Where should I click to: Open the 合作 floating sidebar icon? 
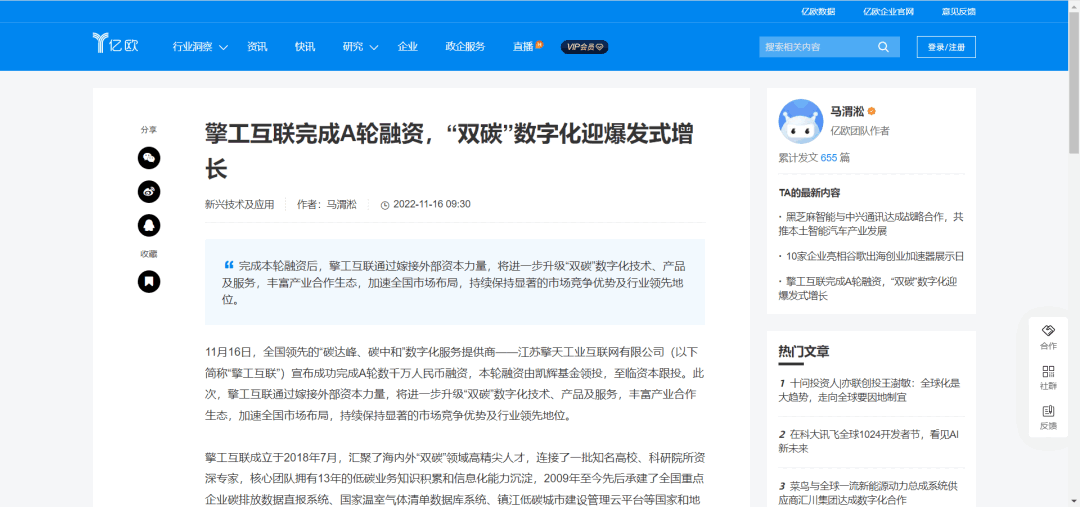(x=1048, y=338)
